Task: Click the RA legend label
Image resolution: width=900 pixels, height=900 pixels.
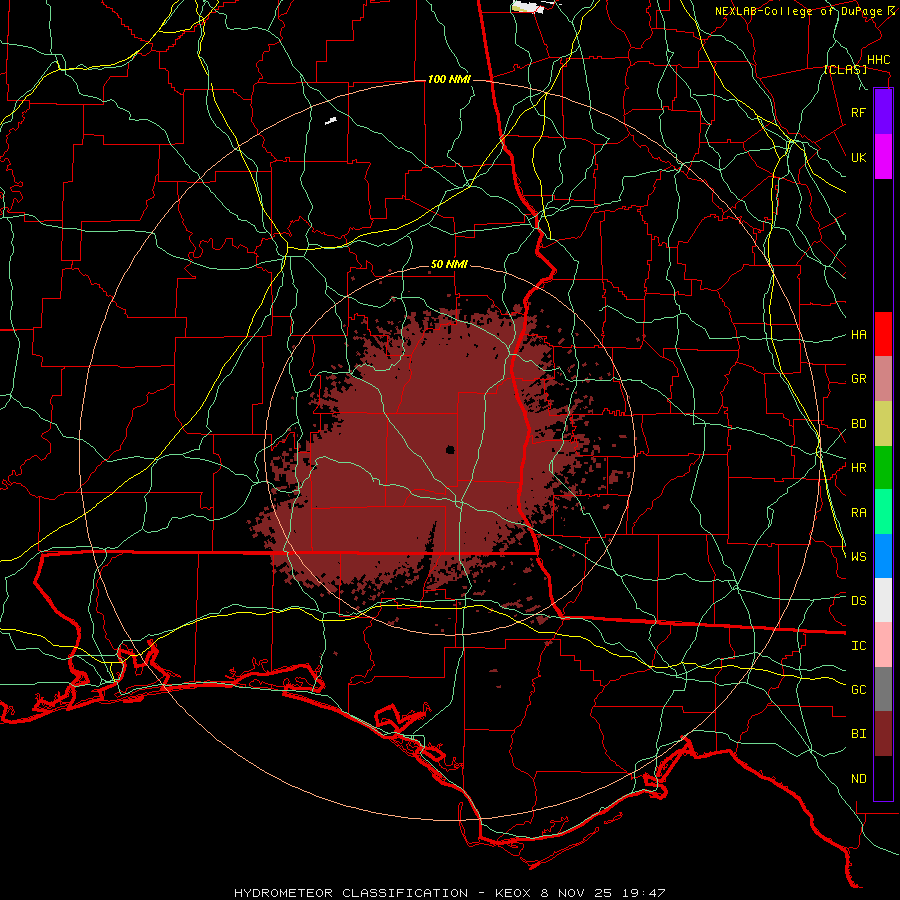Action: pyautogui.click(x=858, y=513)
